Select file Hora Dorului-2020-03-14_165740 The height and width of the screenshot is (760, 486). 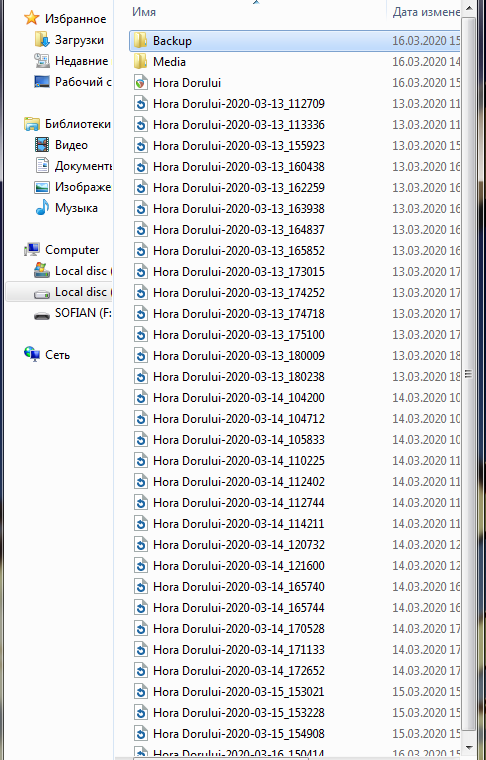(239, 587)
